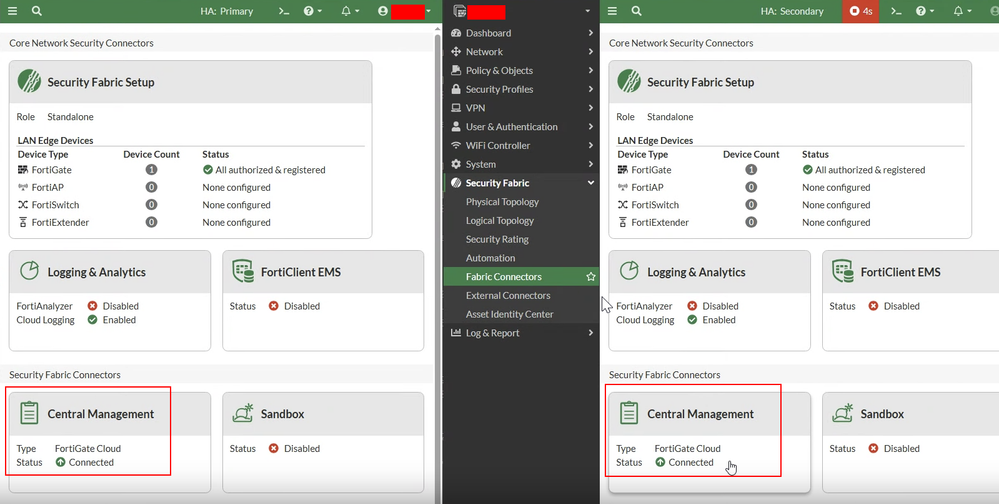Open hamburger menu in HA Secondary window

click(612, 11)
